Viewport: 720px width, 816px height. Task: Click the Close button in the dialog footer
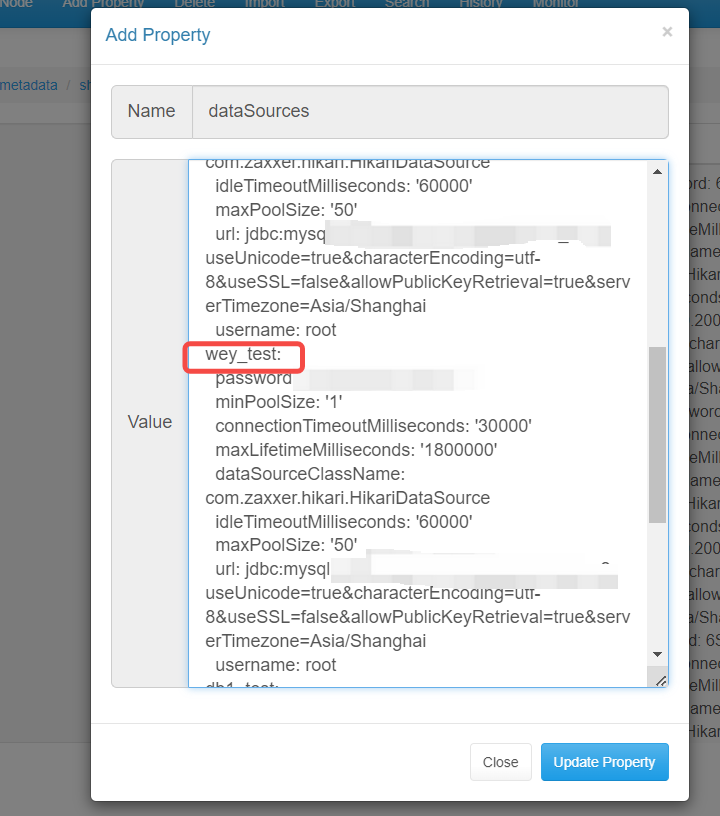pyautogui.click(x=500, y=762)
